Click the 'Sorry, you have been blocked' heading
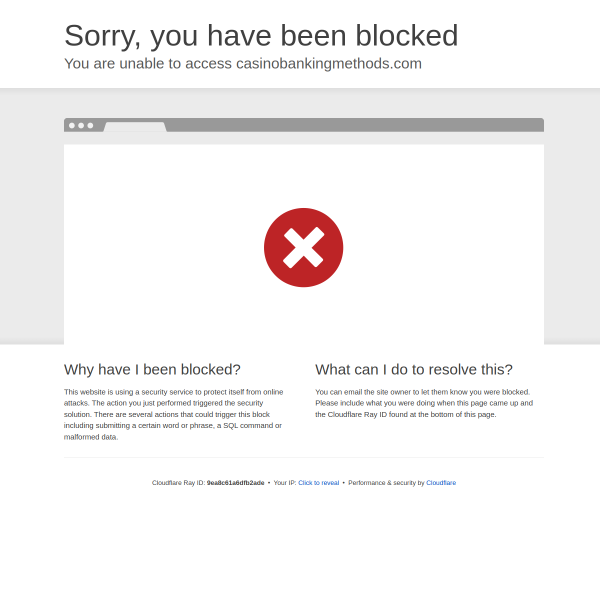 tap(261, 36)
